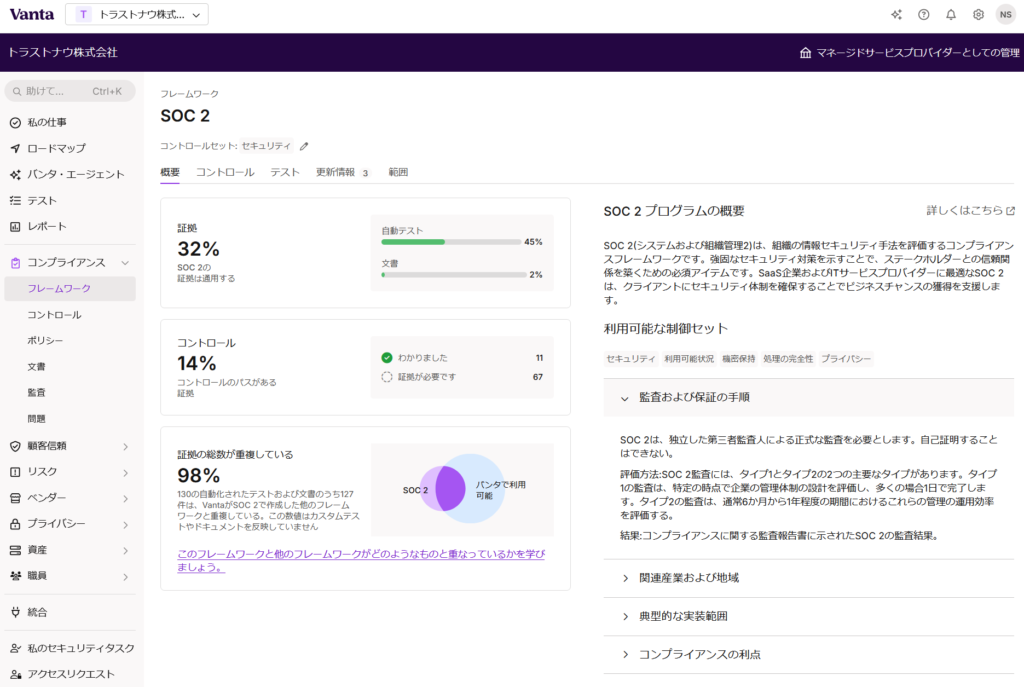Viewport: 1024px width, 687px height.
Task: Open バンタ・エージェント in the sidebar
Action: point(75,174)
